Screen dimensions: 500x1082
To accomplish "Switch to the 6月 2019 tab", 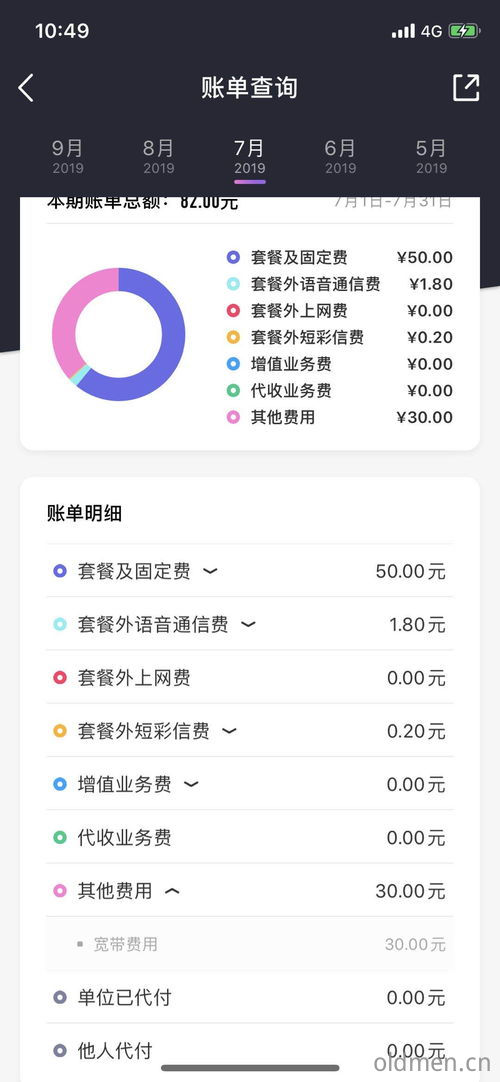I will point(340,157).
